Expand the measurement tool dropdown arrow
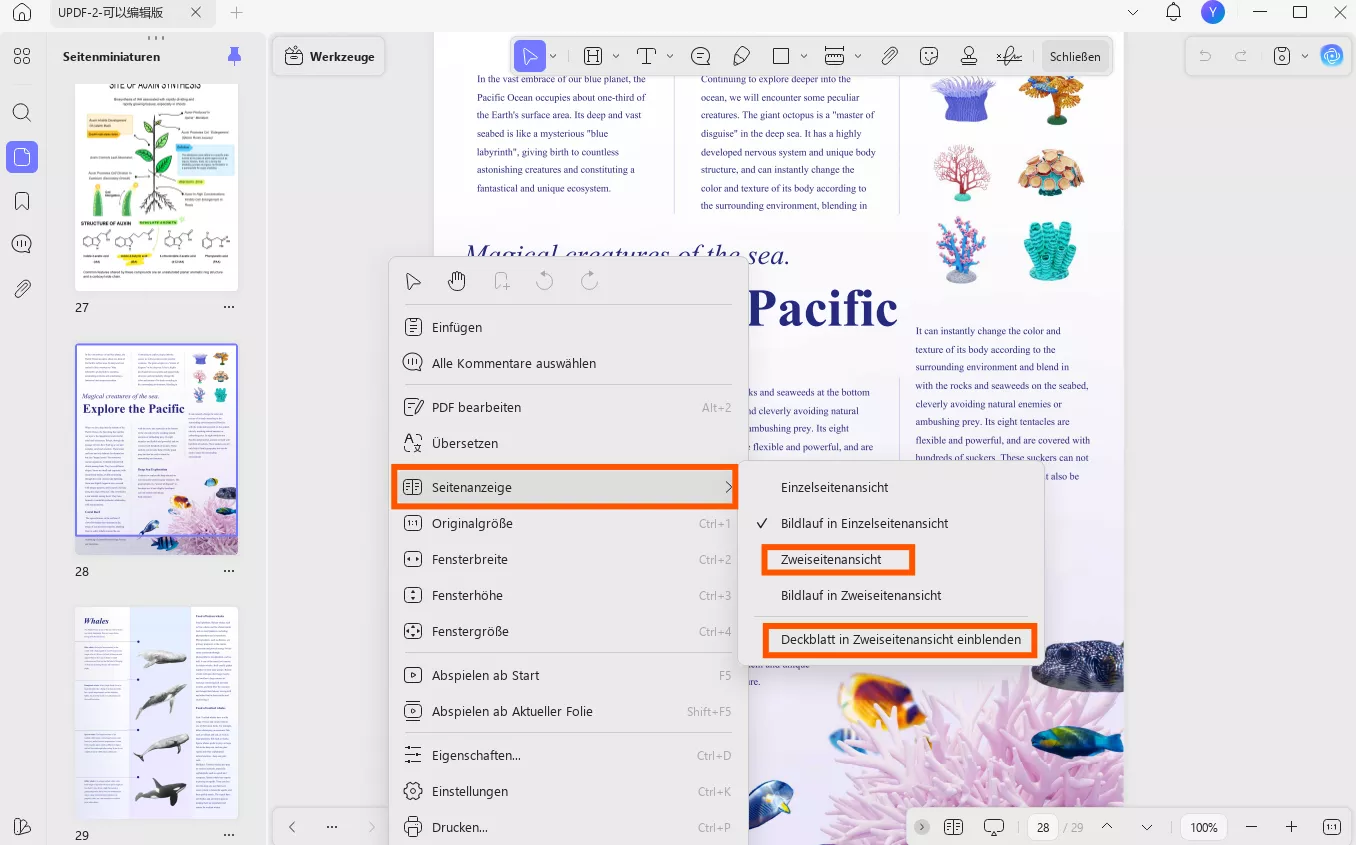This screenshot has width=1356, height=845. point(858,56)
